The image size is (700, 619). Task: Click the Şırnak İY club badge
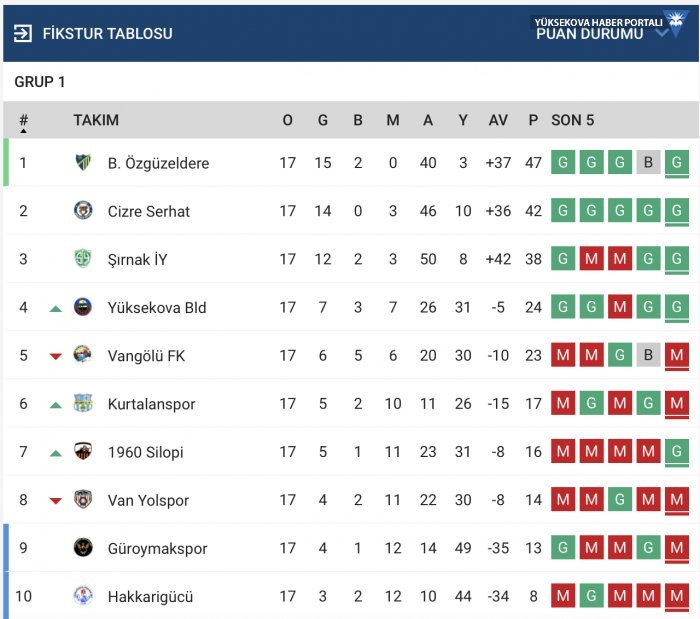[x=83, y=259]
